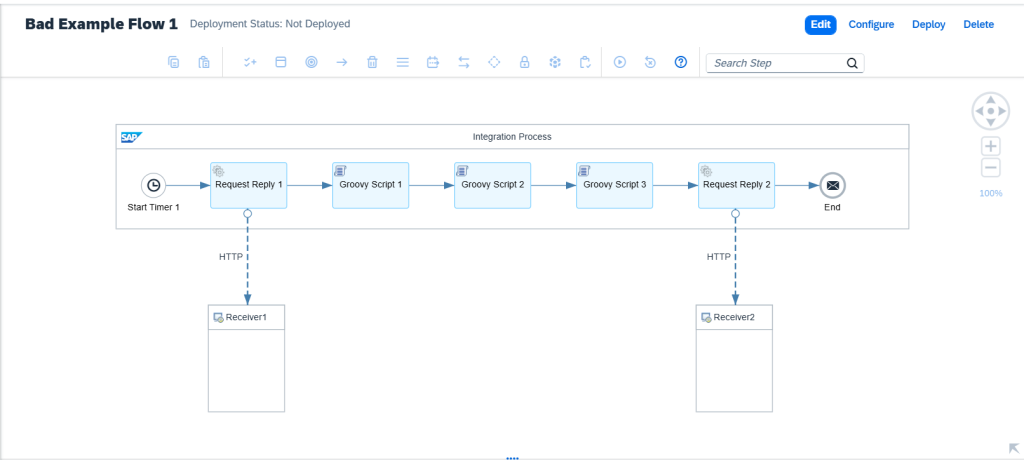Click the Deploy link

[x=929, y=24]
